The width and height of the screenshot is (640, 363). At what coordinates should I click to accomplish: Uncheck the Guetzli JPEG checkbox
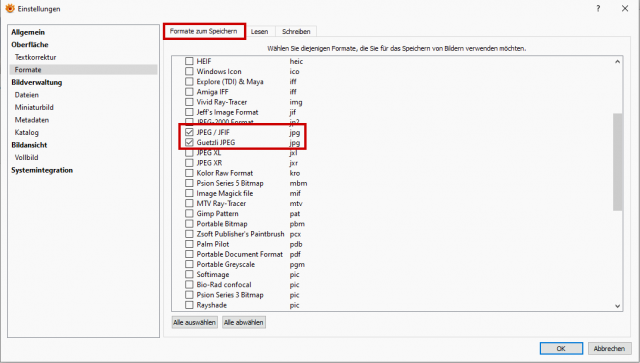click(189, 143)
